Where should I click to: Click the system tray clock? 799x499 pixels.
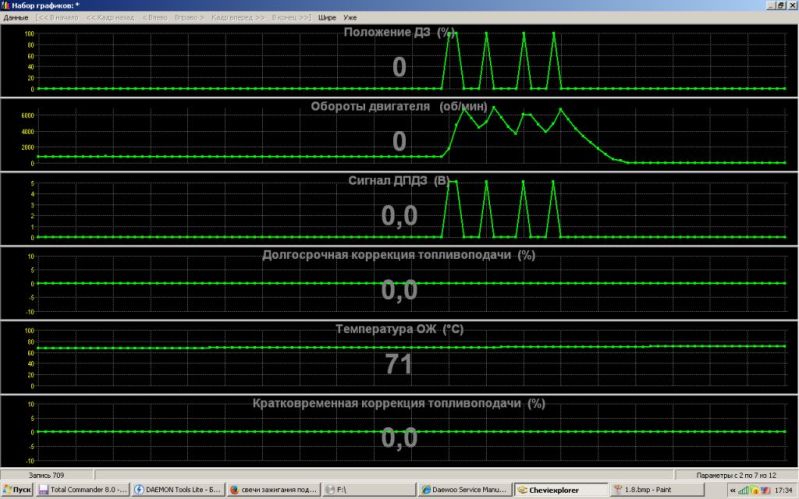coord(781,490)
